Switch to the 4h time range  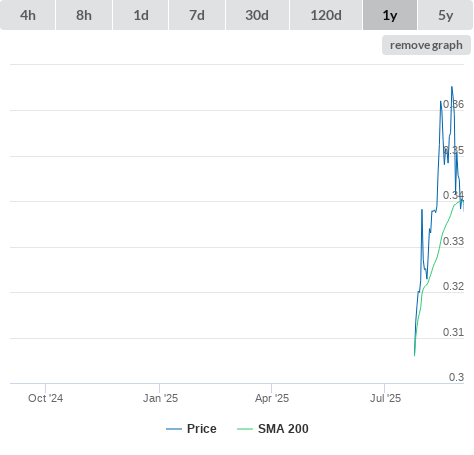(x=28, y=15)
